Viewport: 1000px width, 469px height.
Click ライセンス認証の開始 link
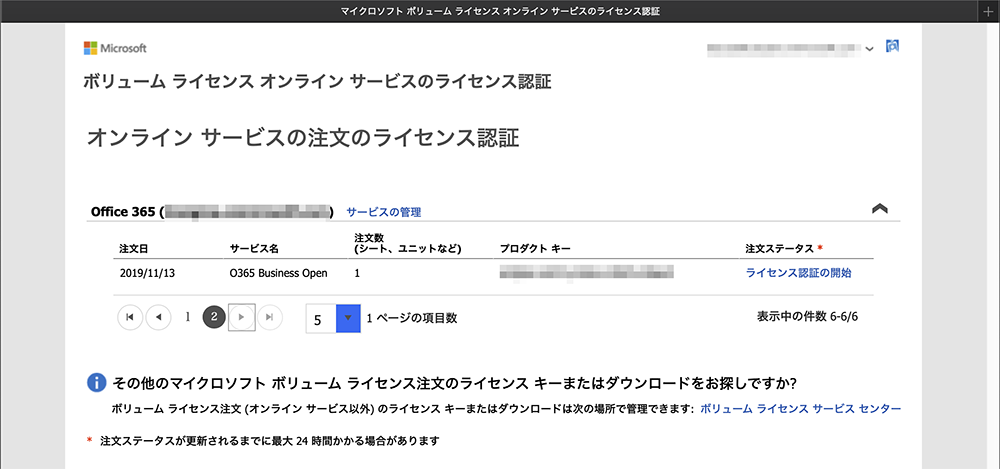pyautogui.click(x=798, y=272)
